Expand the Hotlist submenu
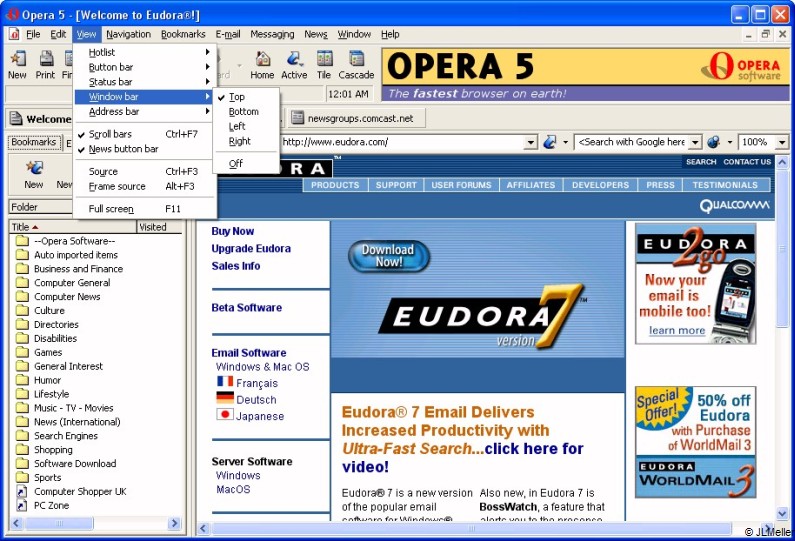 point(144,52)
